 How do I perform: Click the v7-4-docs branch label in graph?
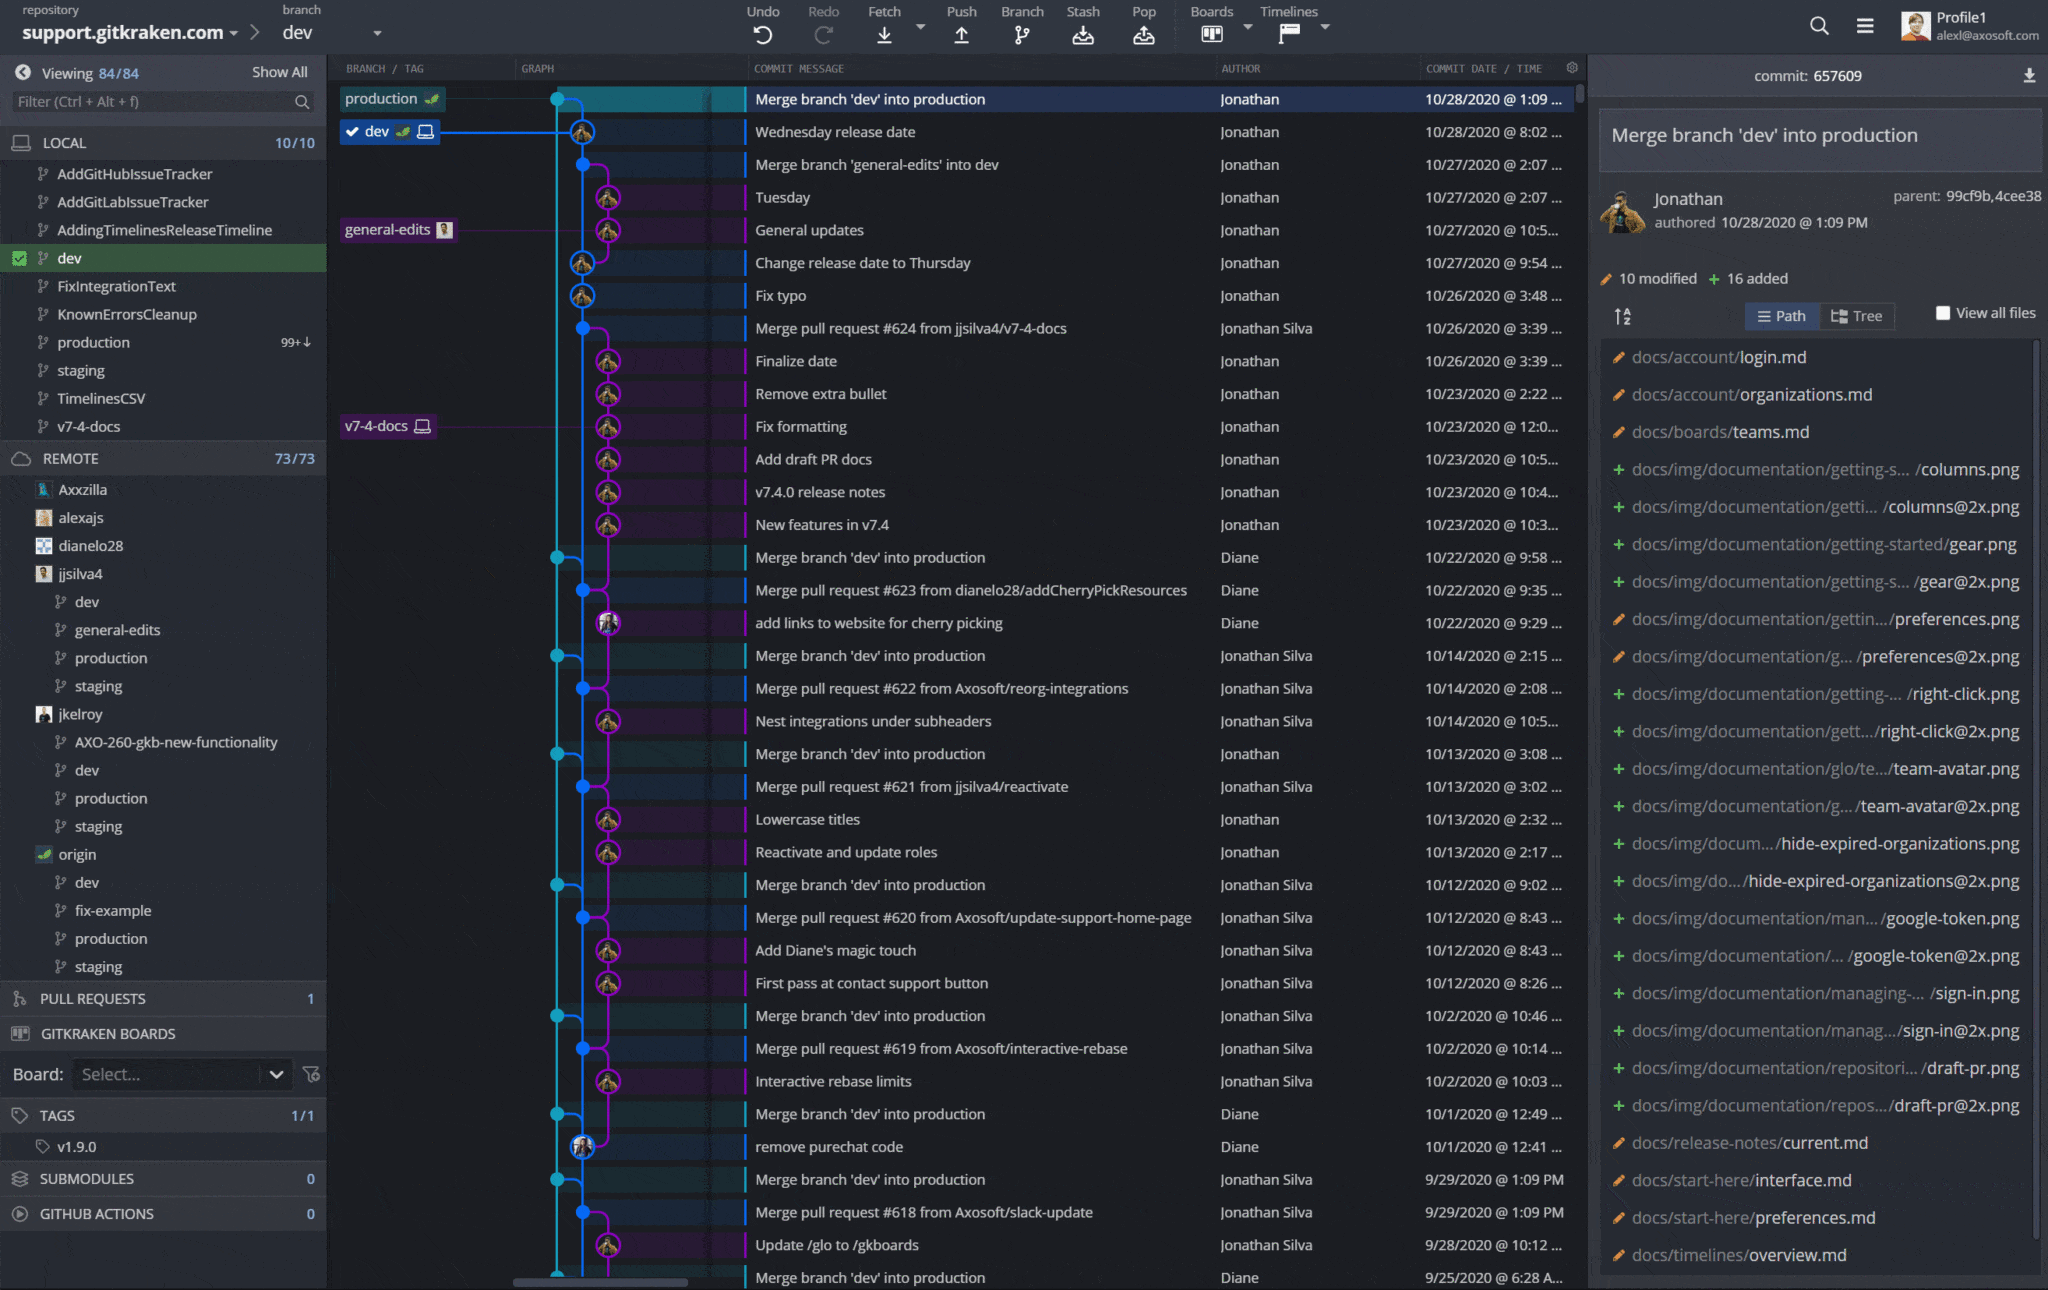[387, 426]
